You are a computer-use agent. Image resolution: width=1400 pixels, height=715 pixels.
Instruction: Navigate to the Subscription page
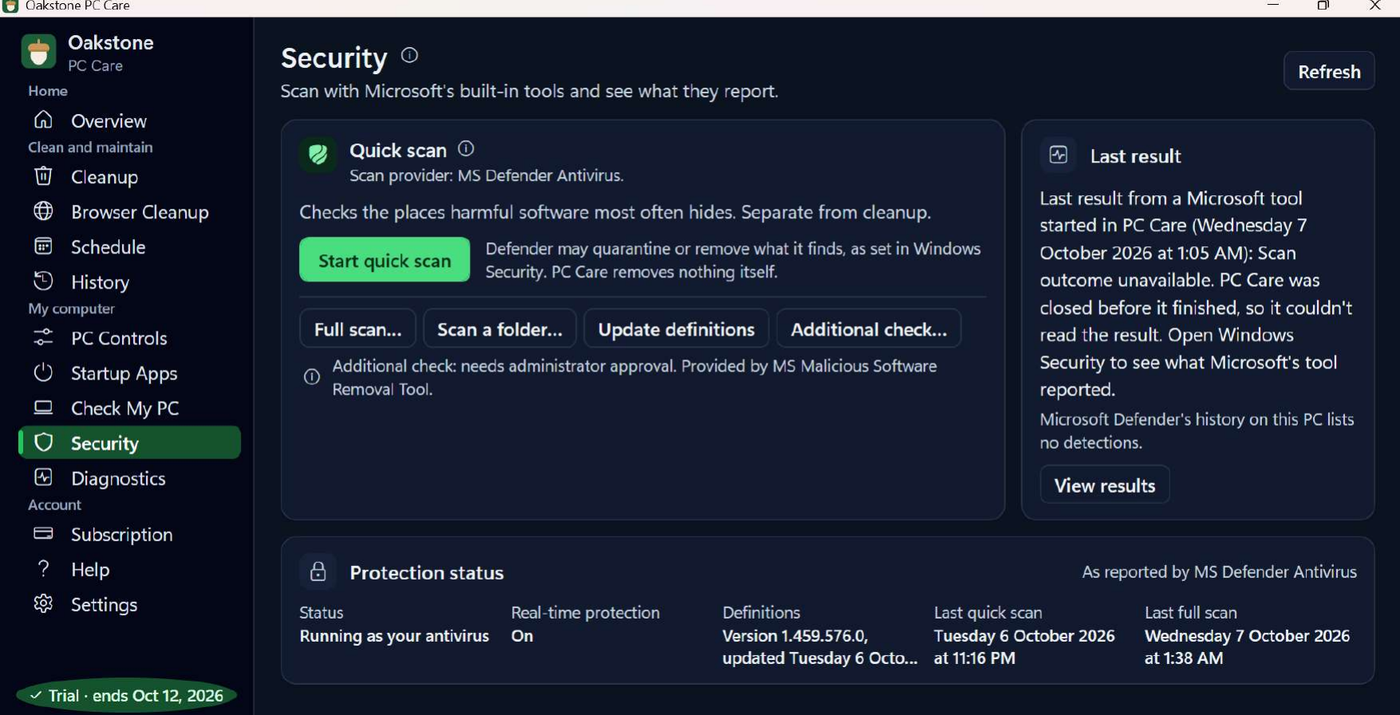click(x=129, y=534)
